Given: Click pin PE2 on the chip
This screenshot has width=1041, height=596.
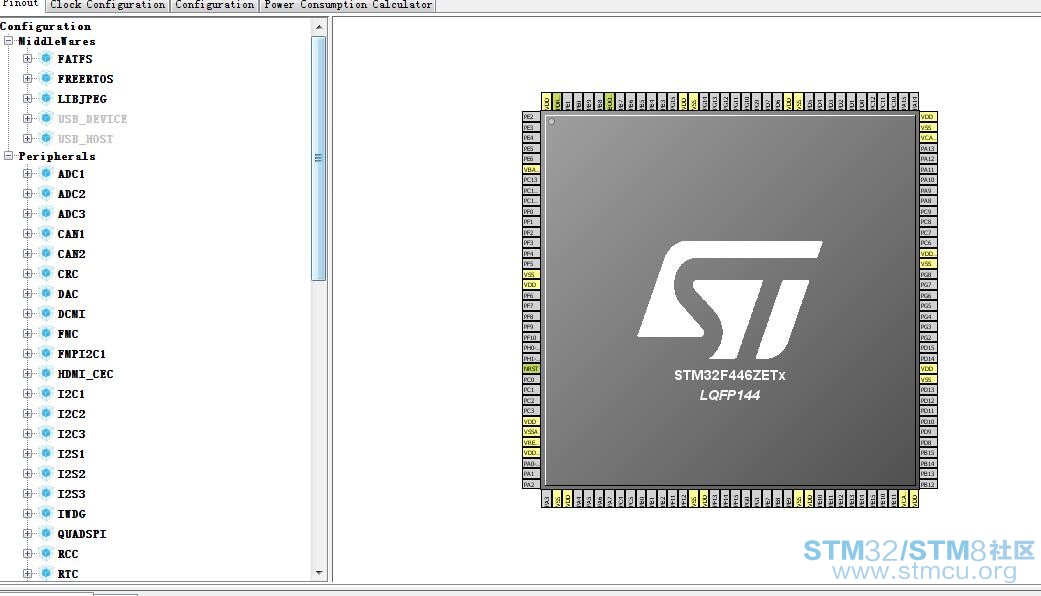Looking at the screenshot, I should coord(531,116).
